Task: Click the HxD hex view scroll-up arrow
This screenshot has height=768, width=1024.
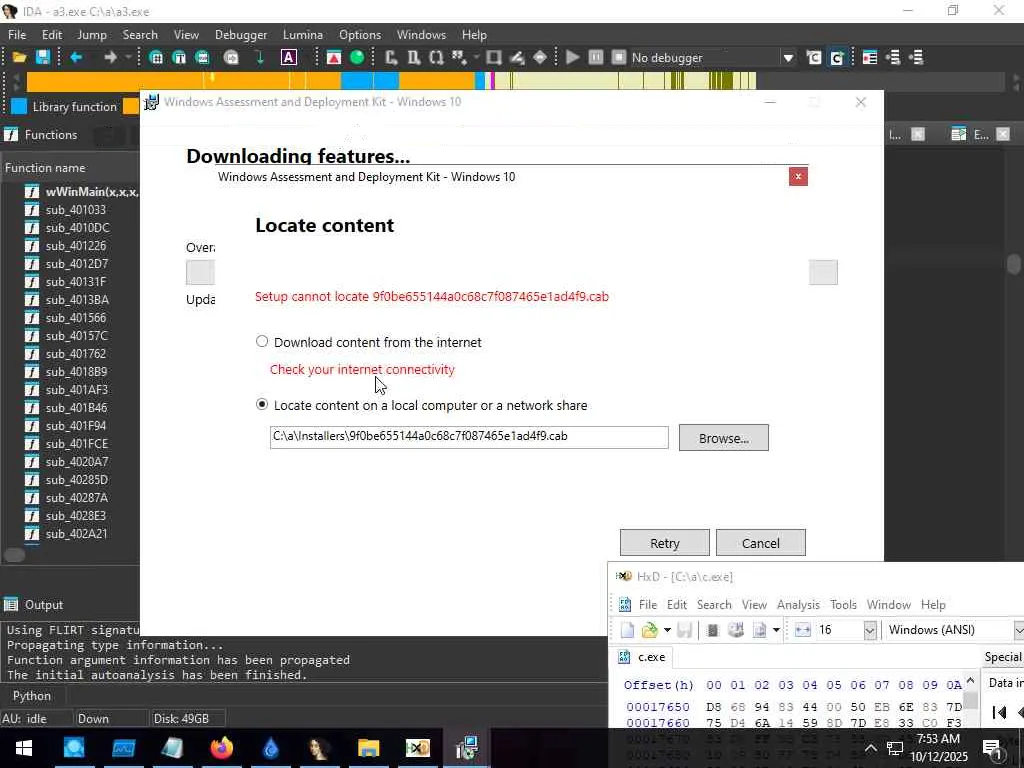Action: tap(970, 681)
